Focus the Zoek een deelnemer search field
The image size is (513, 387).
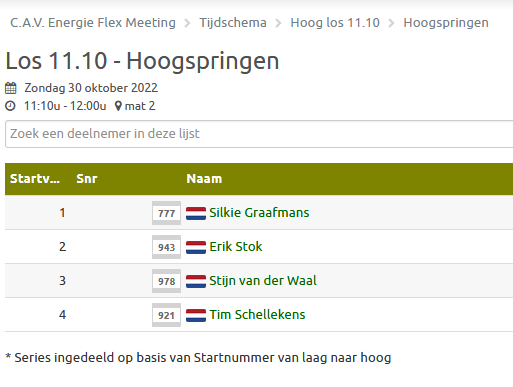259,134
